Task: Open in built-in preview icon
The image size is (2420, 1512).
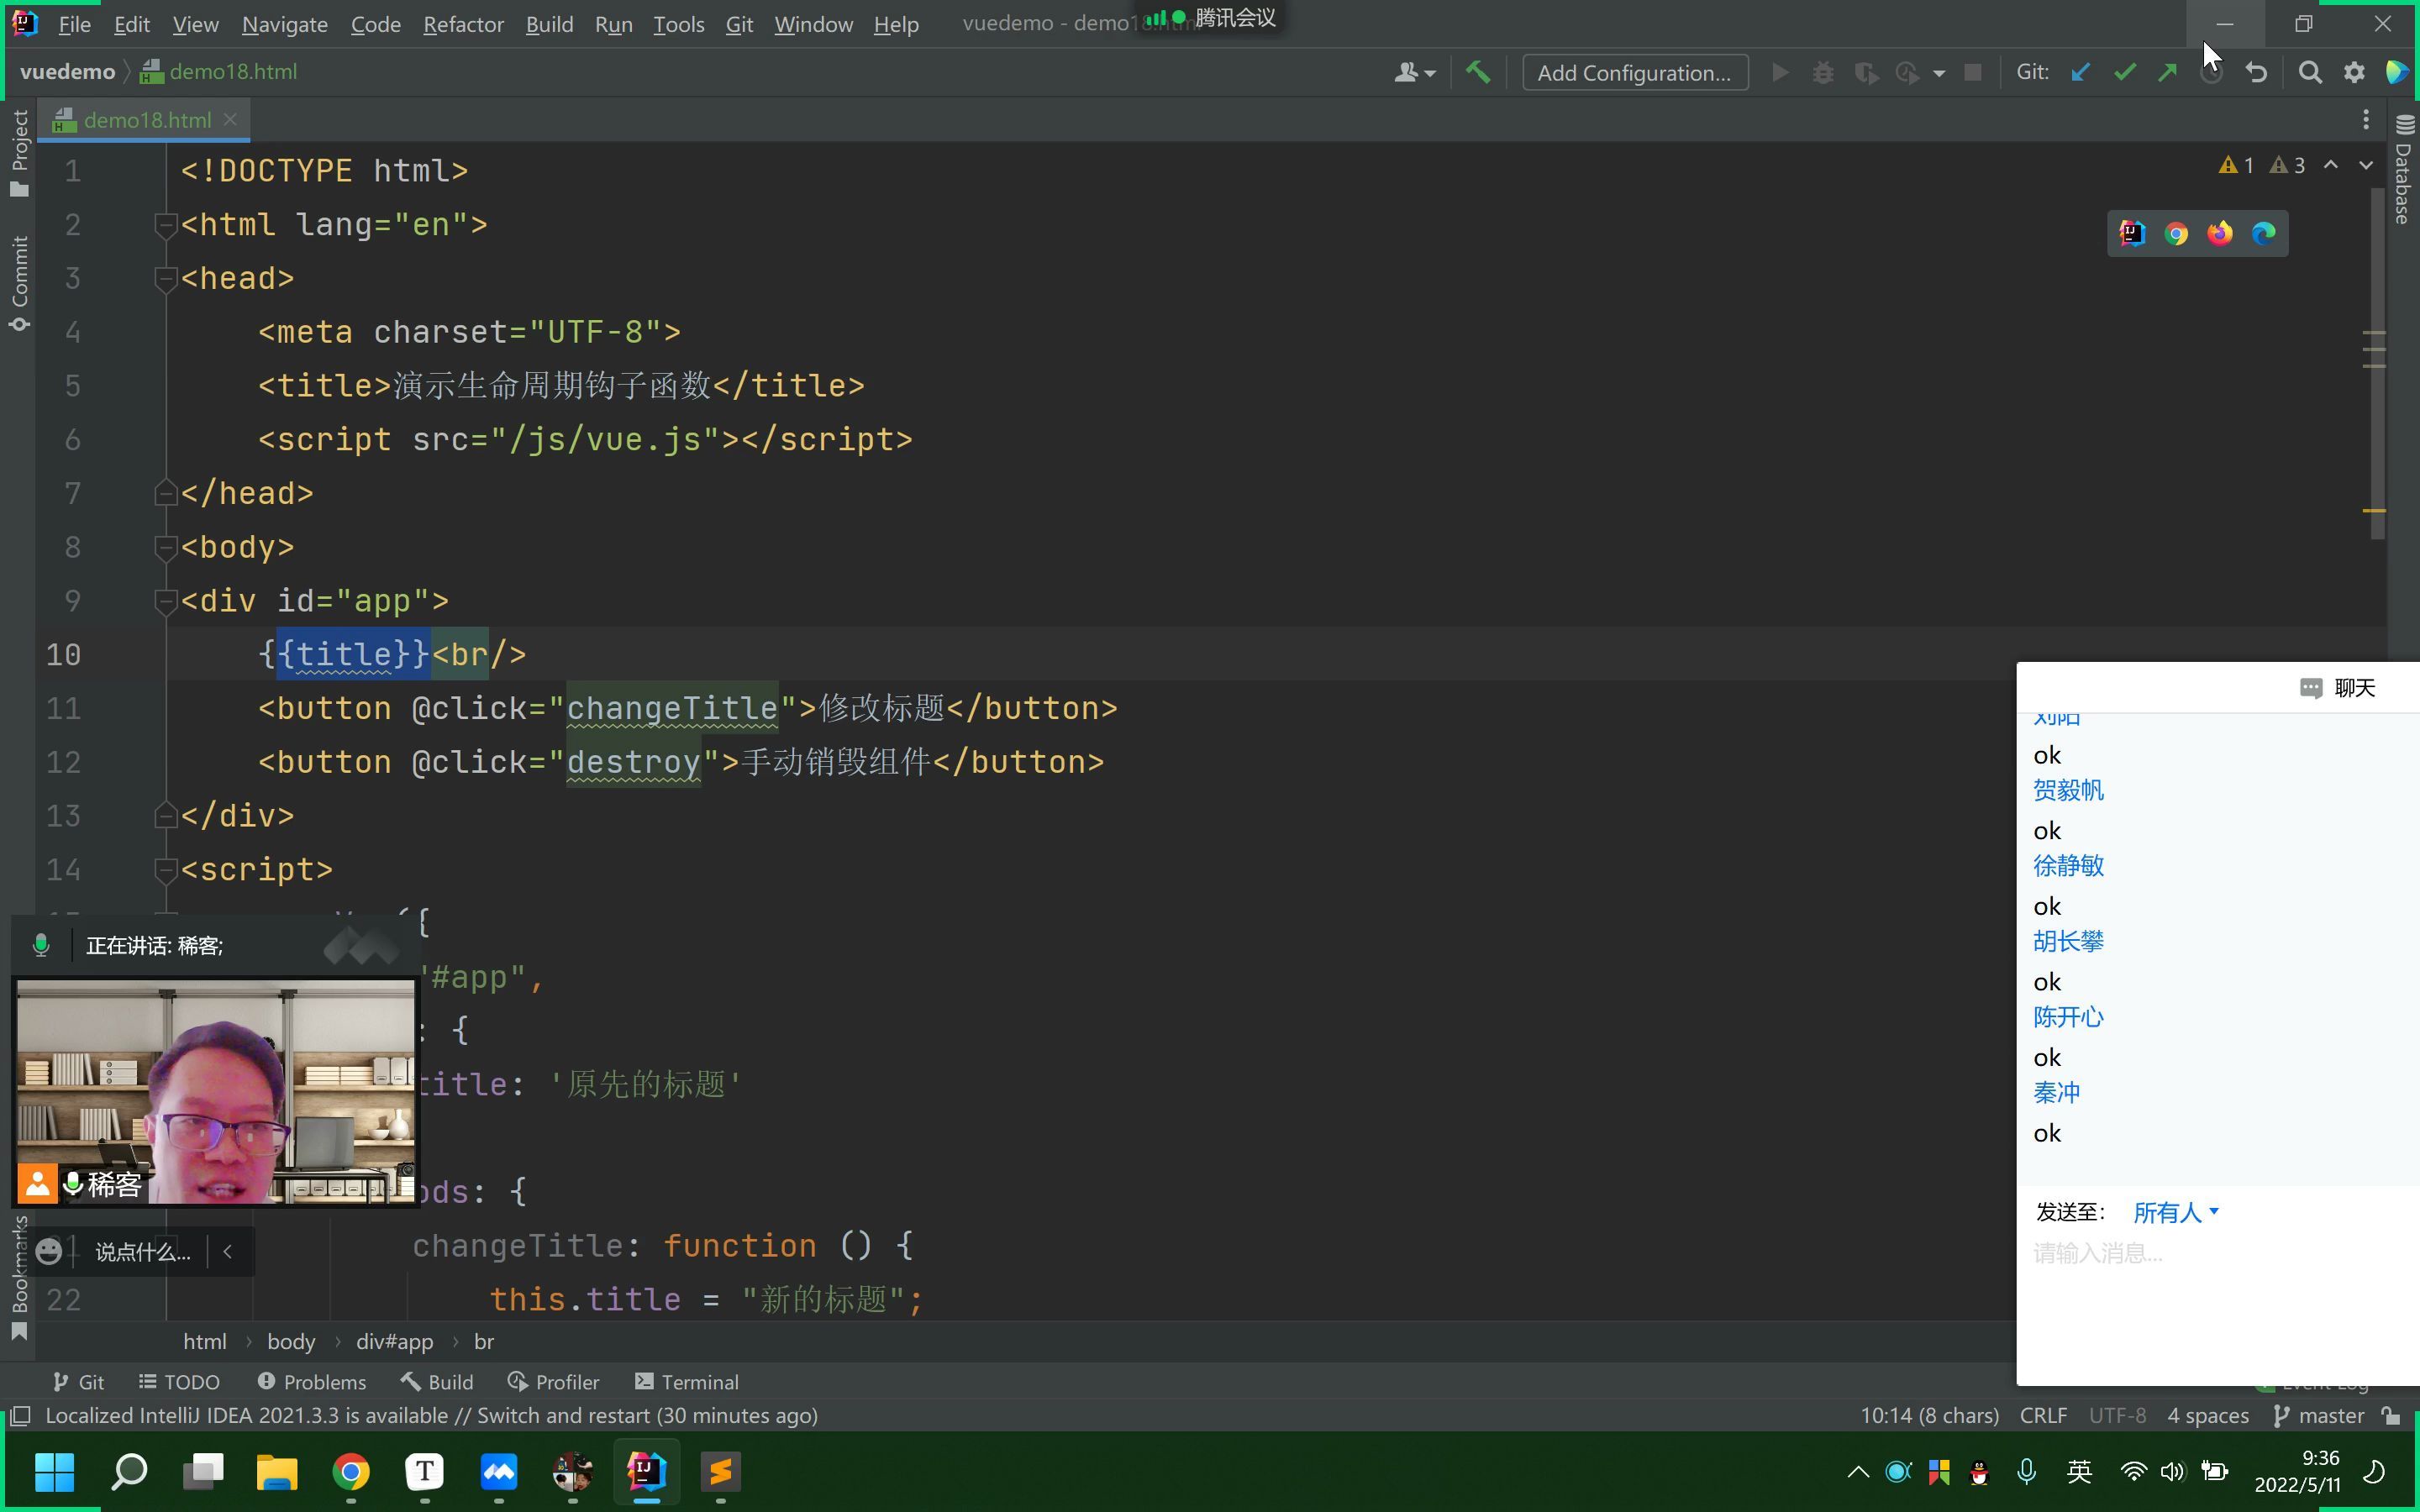Action: click(x=2132, y=233)
